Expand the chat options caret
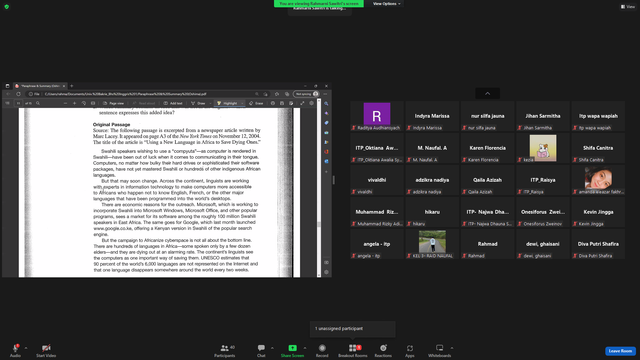 [272, 348]
